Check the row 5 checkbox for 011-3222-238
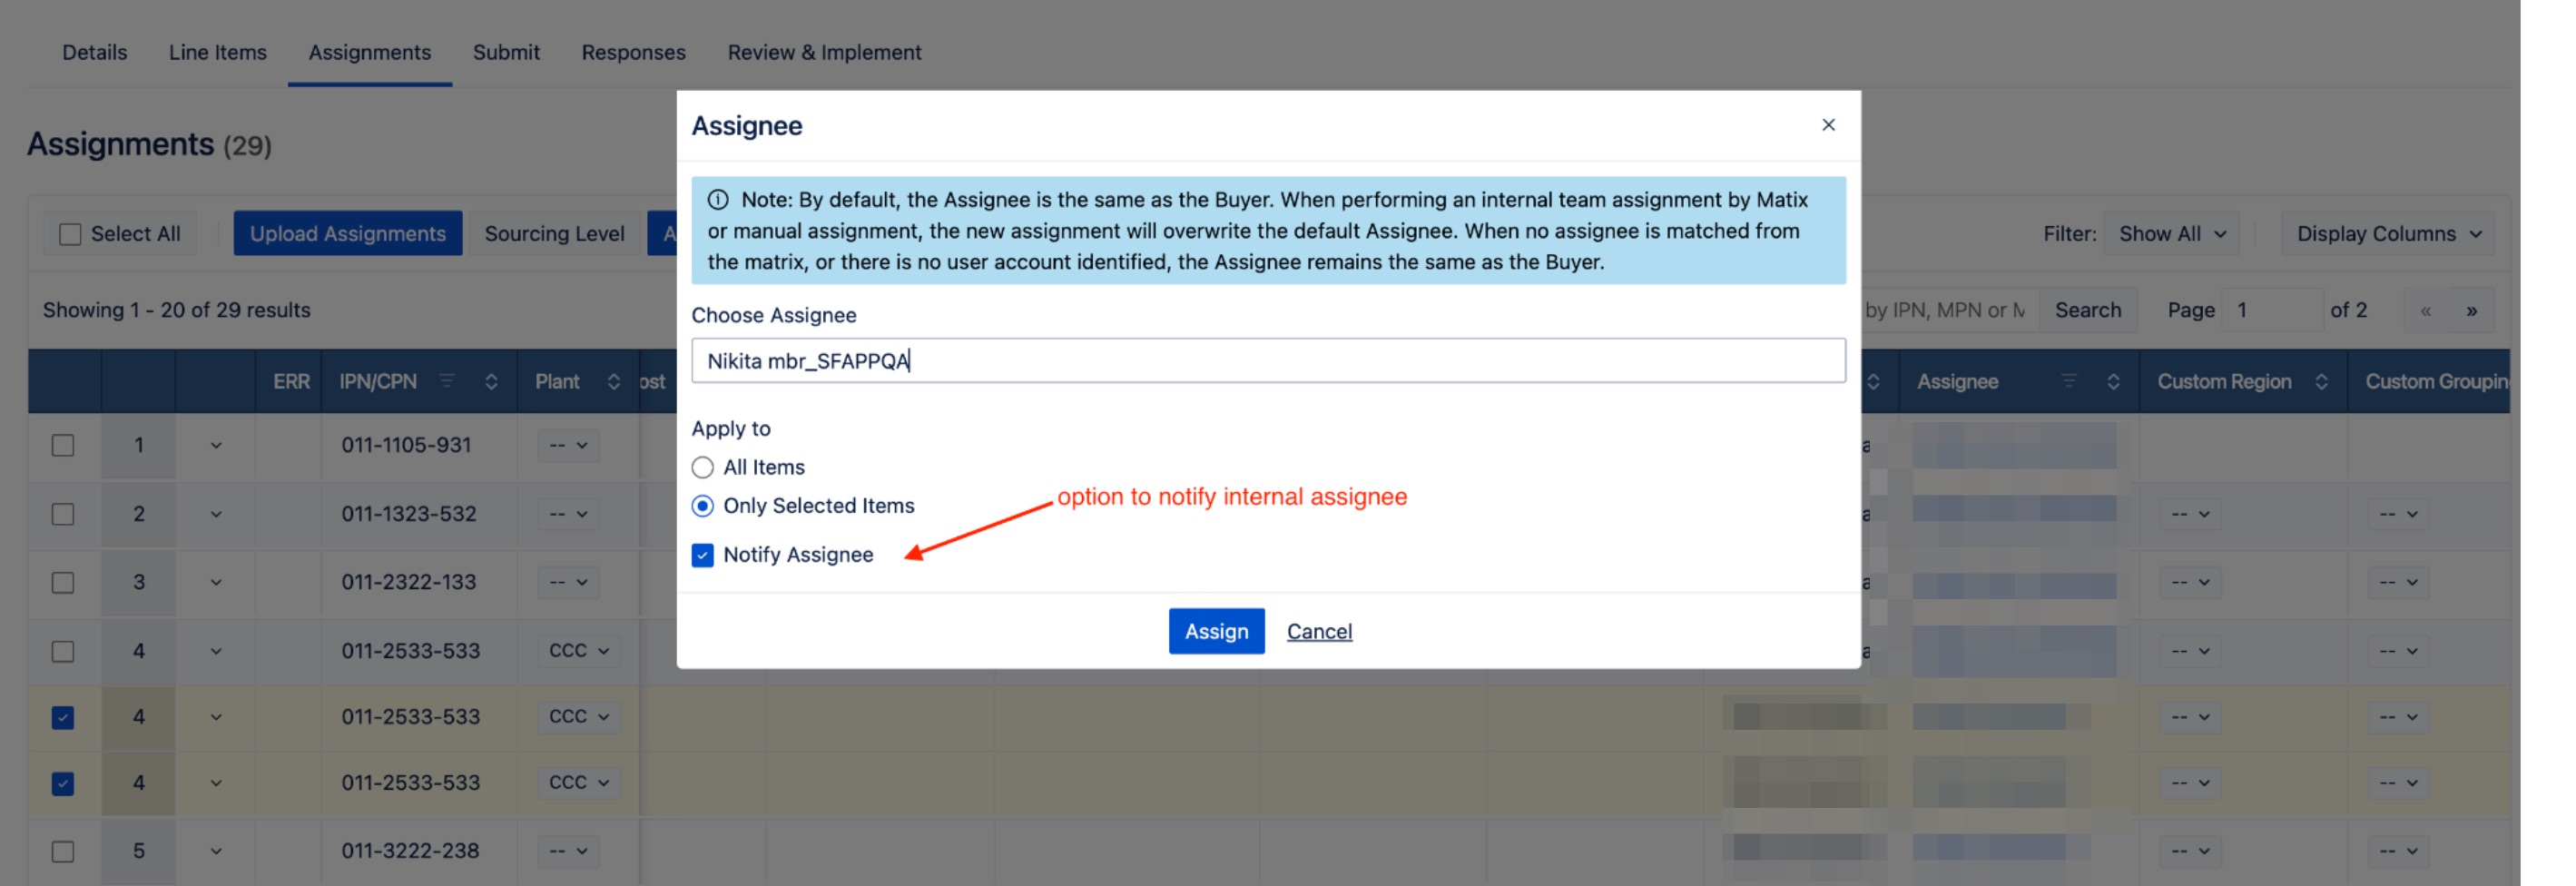Viewport: 2576px width, 886px height. [63, 851]
